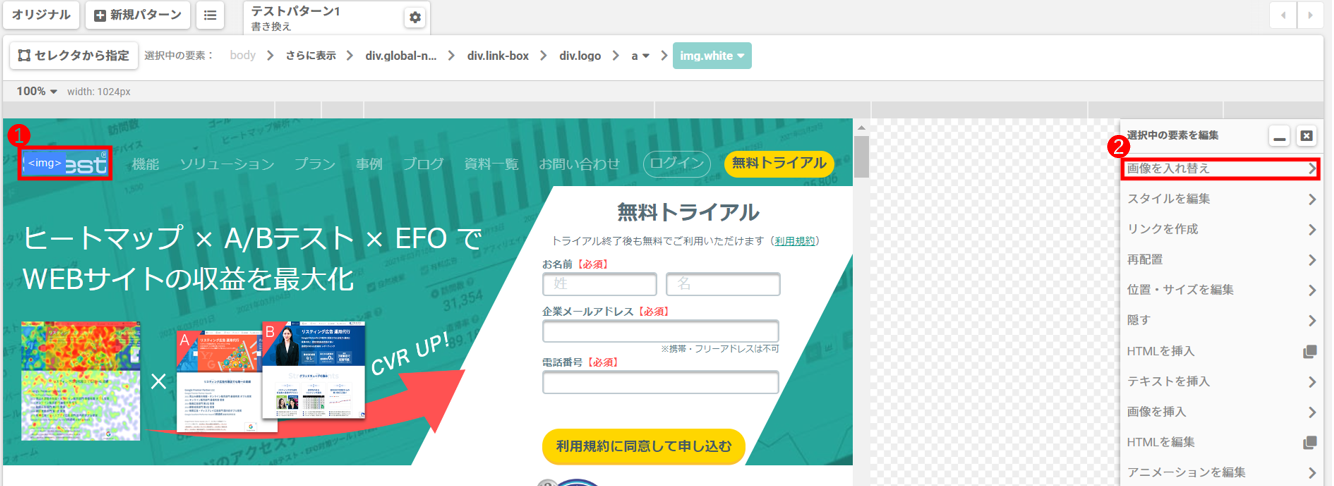
Task: Click 事例 in site navigation
Action: (369, 163)
